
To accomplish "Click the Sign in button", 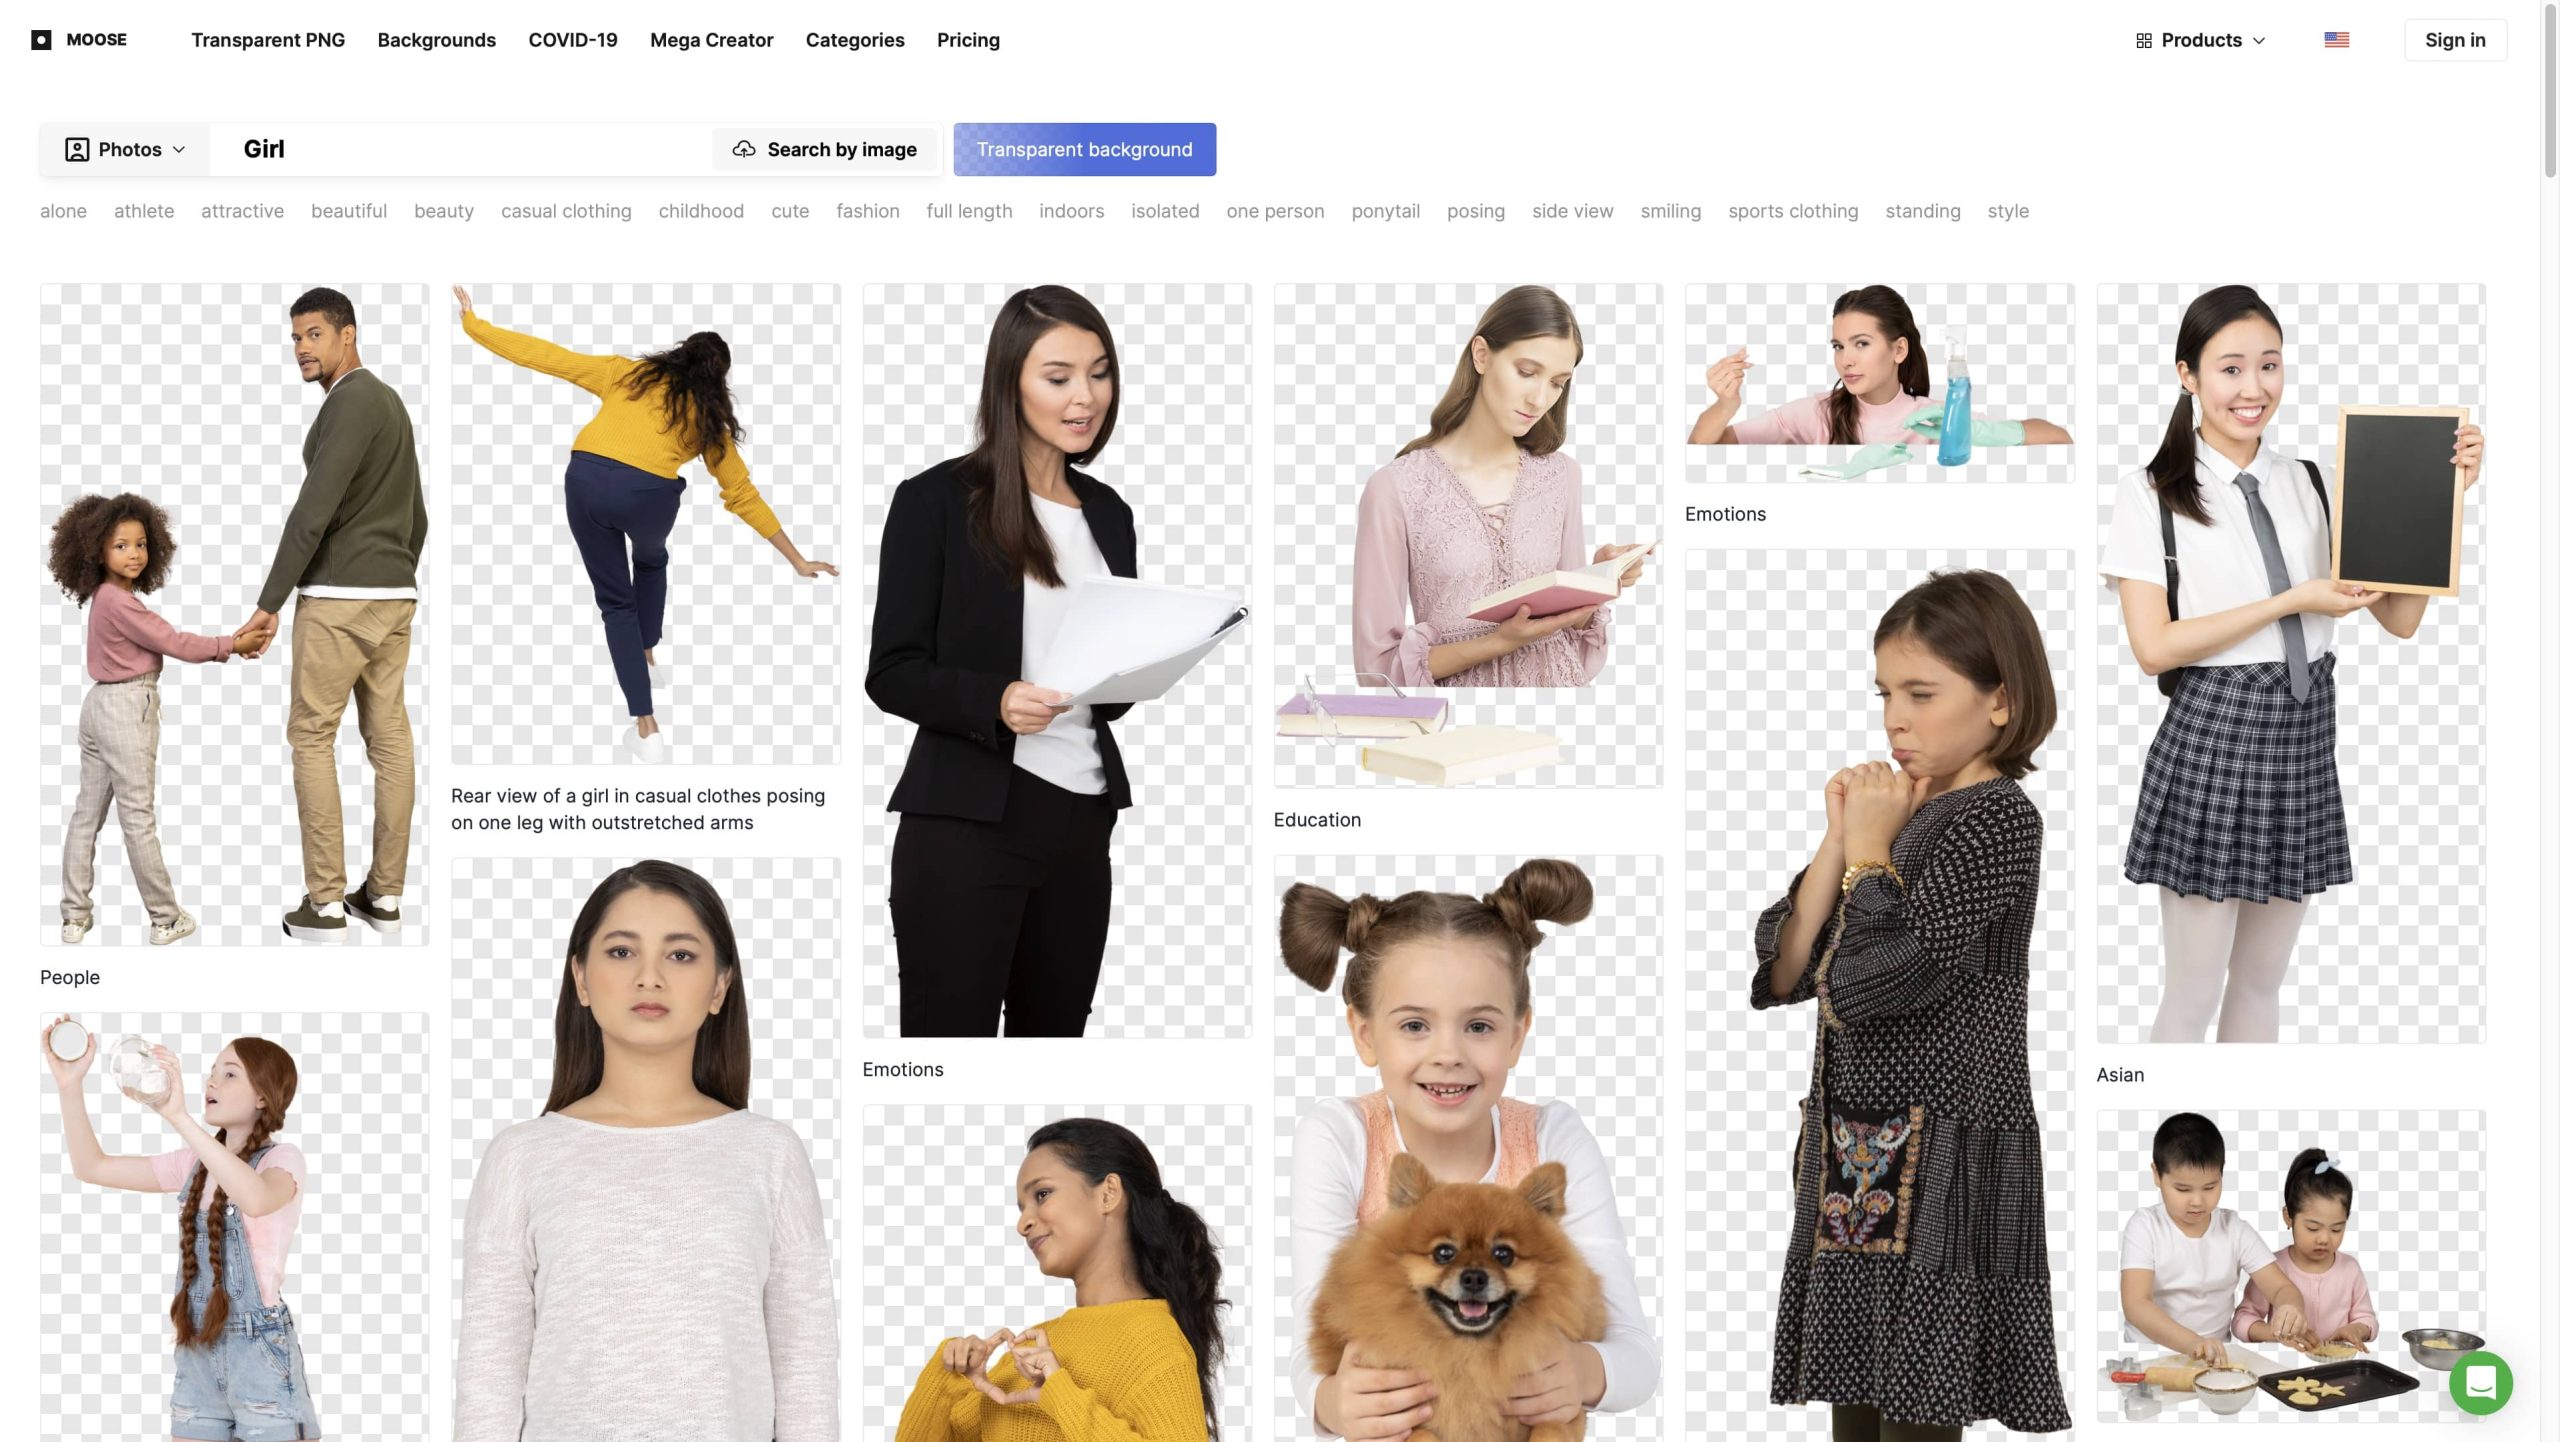I will (2454, 40).
